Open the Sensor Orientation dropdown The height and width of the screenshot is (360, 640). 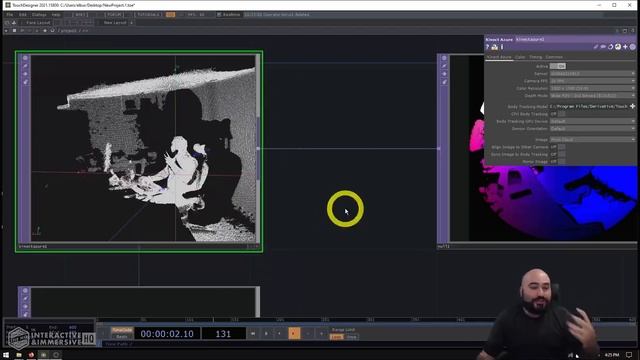pos(592,129)
